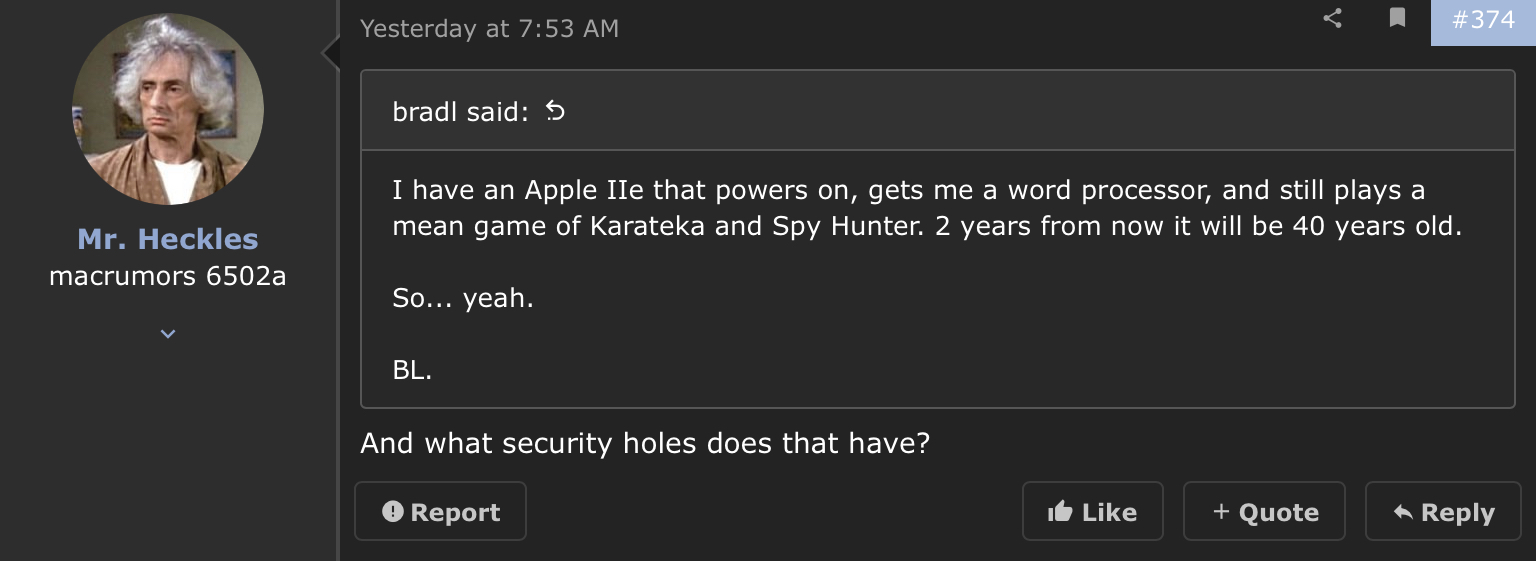Click the thumbs-up icon in the Like button

pyautogui.click(x=1060, y=512)
